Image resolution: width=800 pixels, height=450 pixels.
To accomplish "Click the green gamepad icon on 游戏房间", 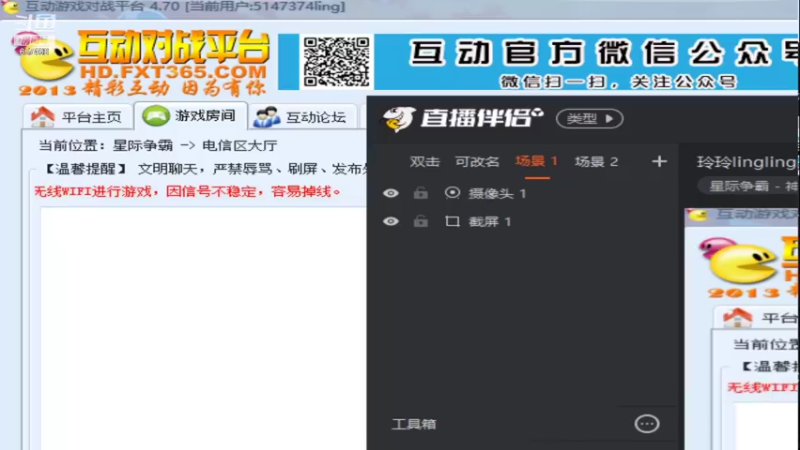I will tap(156, 116).
